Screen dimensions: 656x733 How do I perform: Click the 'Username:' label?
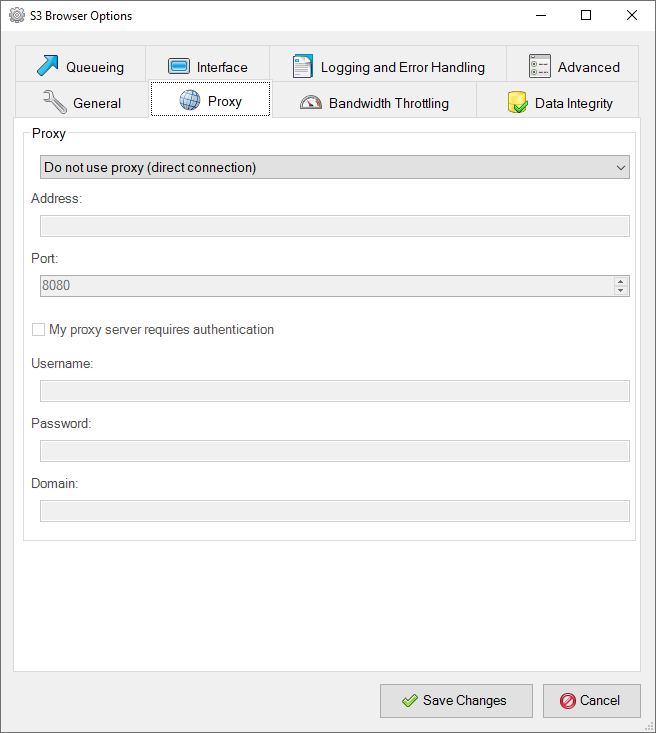click(62, 364)
